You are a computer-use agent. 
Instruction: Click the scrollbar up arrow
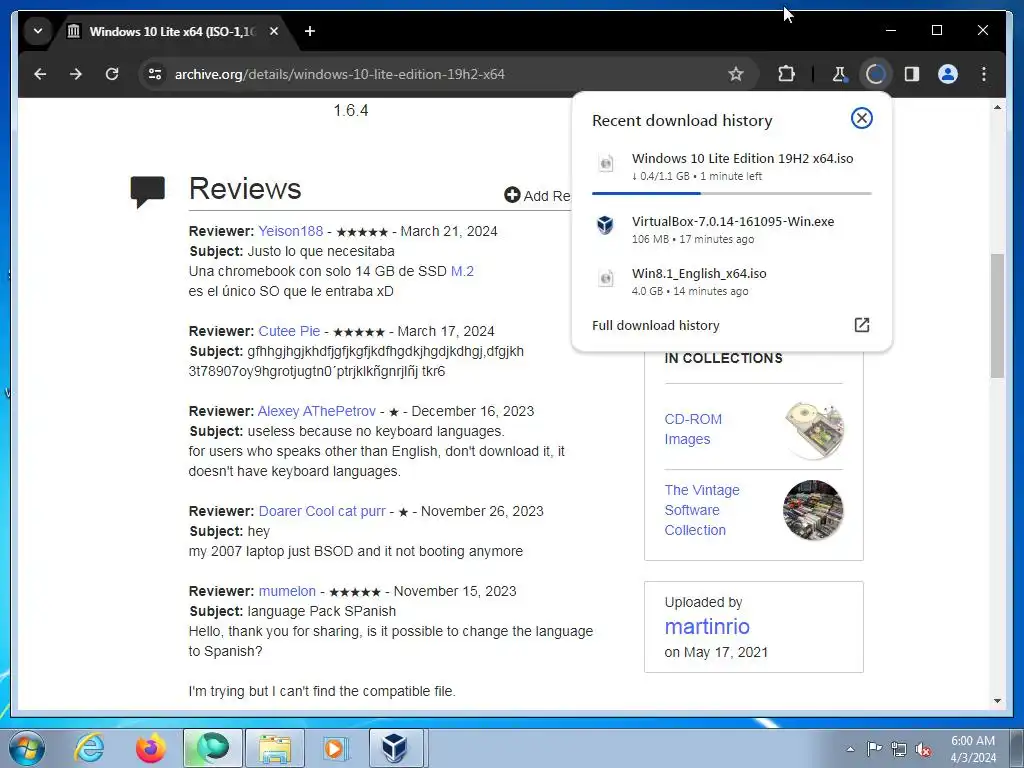pos(997,106)
